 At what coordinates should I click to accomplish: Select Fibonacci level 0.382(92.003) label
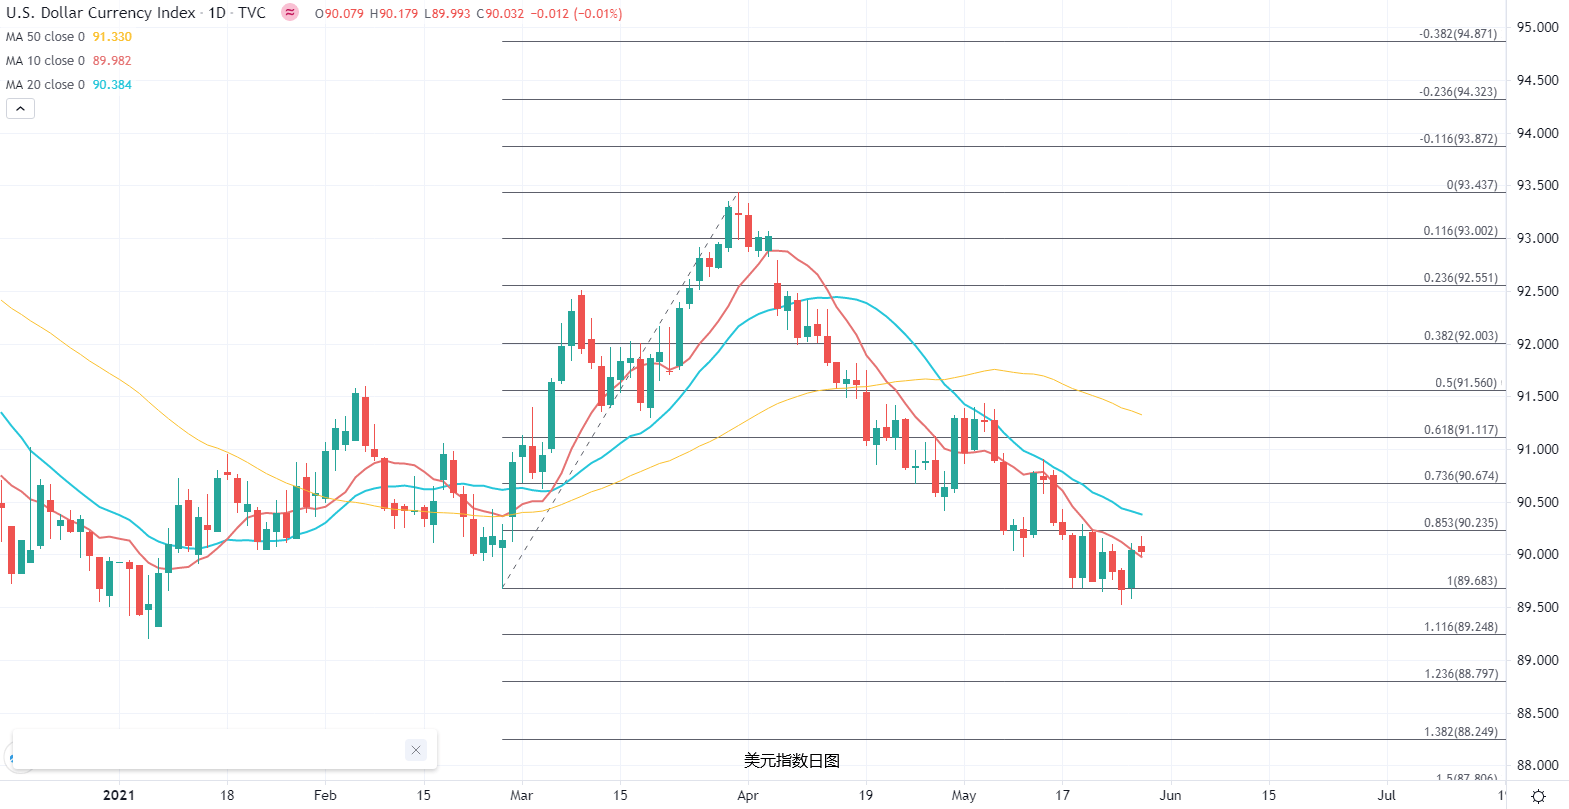coord(1461,336)
